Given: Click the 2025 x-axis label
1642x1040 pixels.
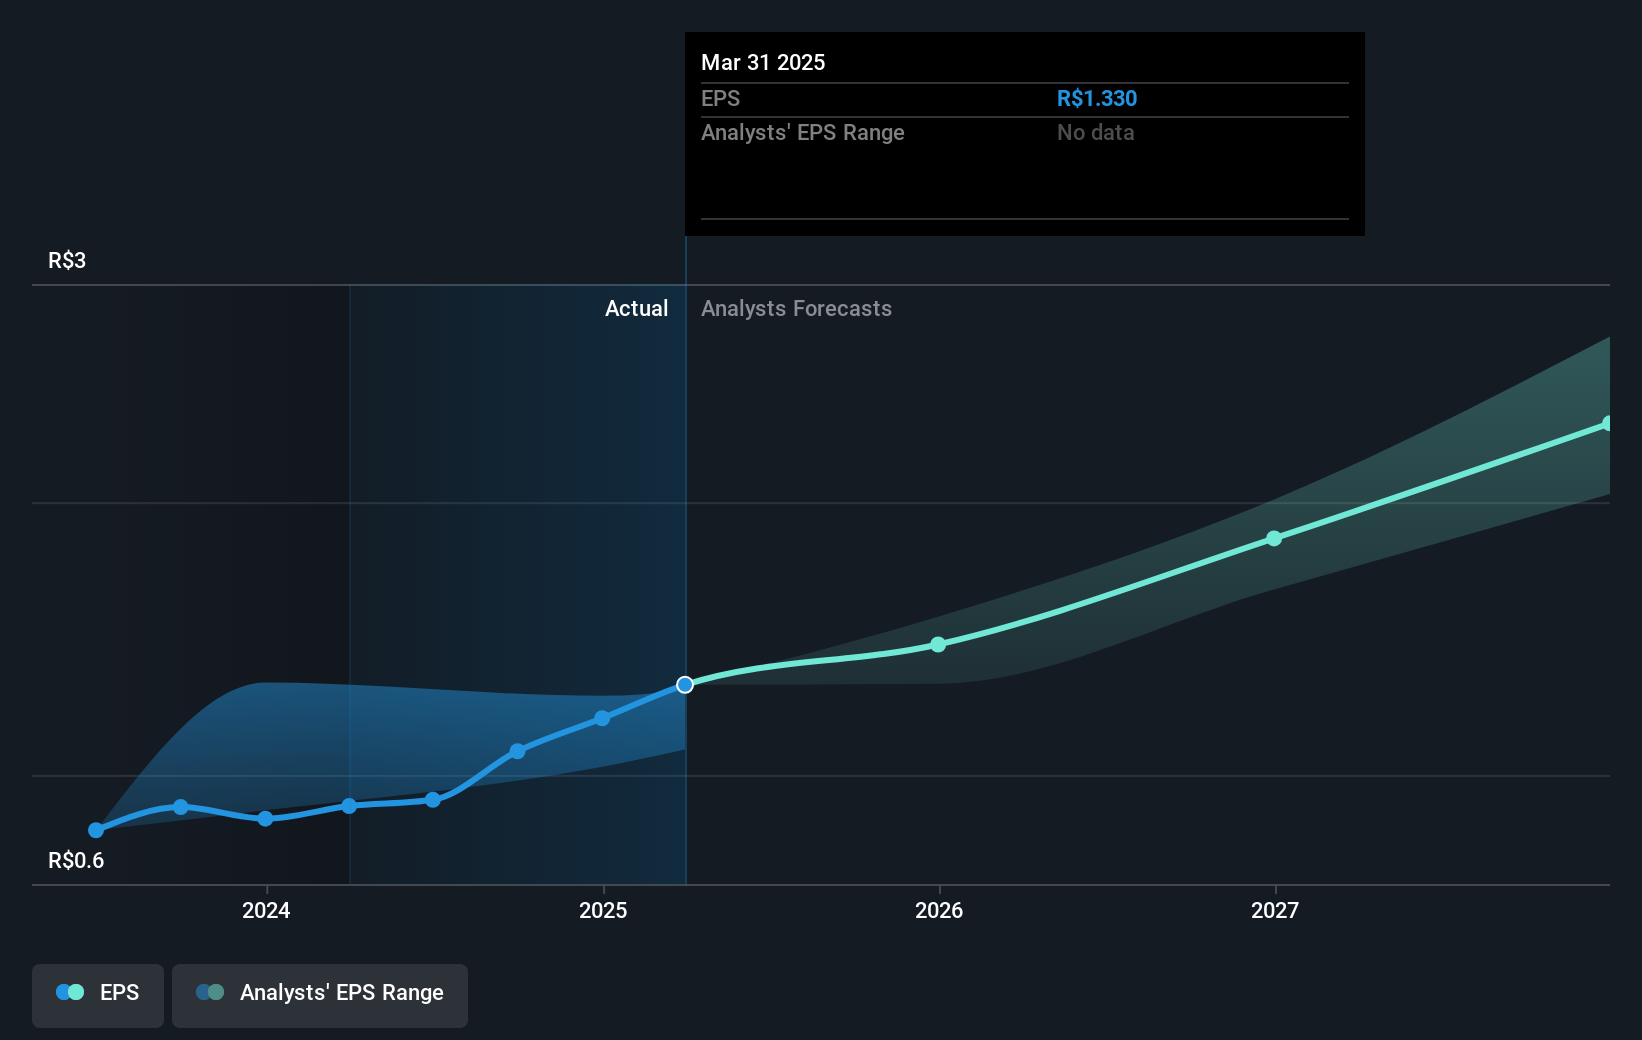Looking at the screenshot, I should pyautogui.click(x=603, y=910).
